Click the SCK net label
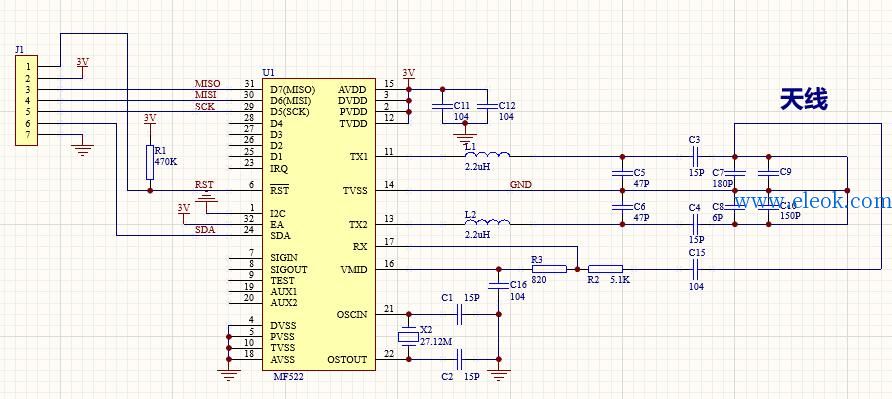This screenshot has height=399, width=892. (205, 106)
